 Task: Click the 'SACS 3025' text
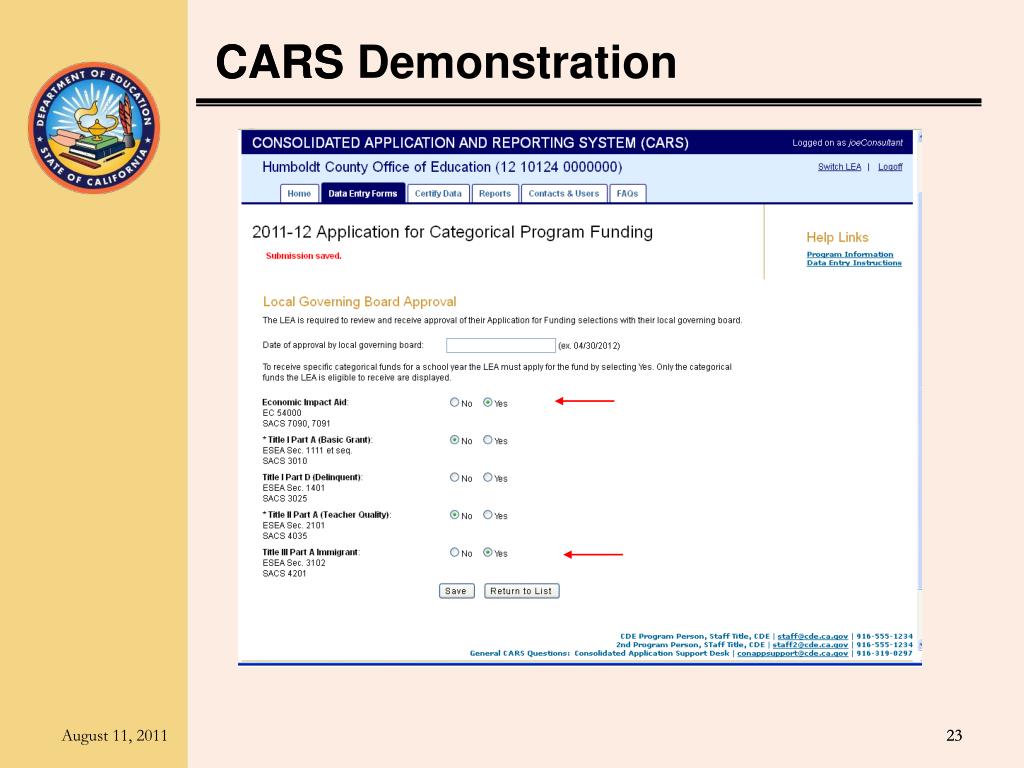pos(285,498)
